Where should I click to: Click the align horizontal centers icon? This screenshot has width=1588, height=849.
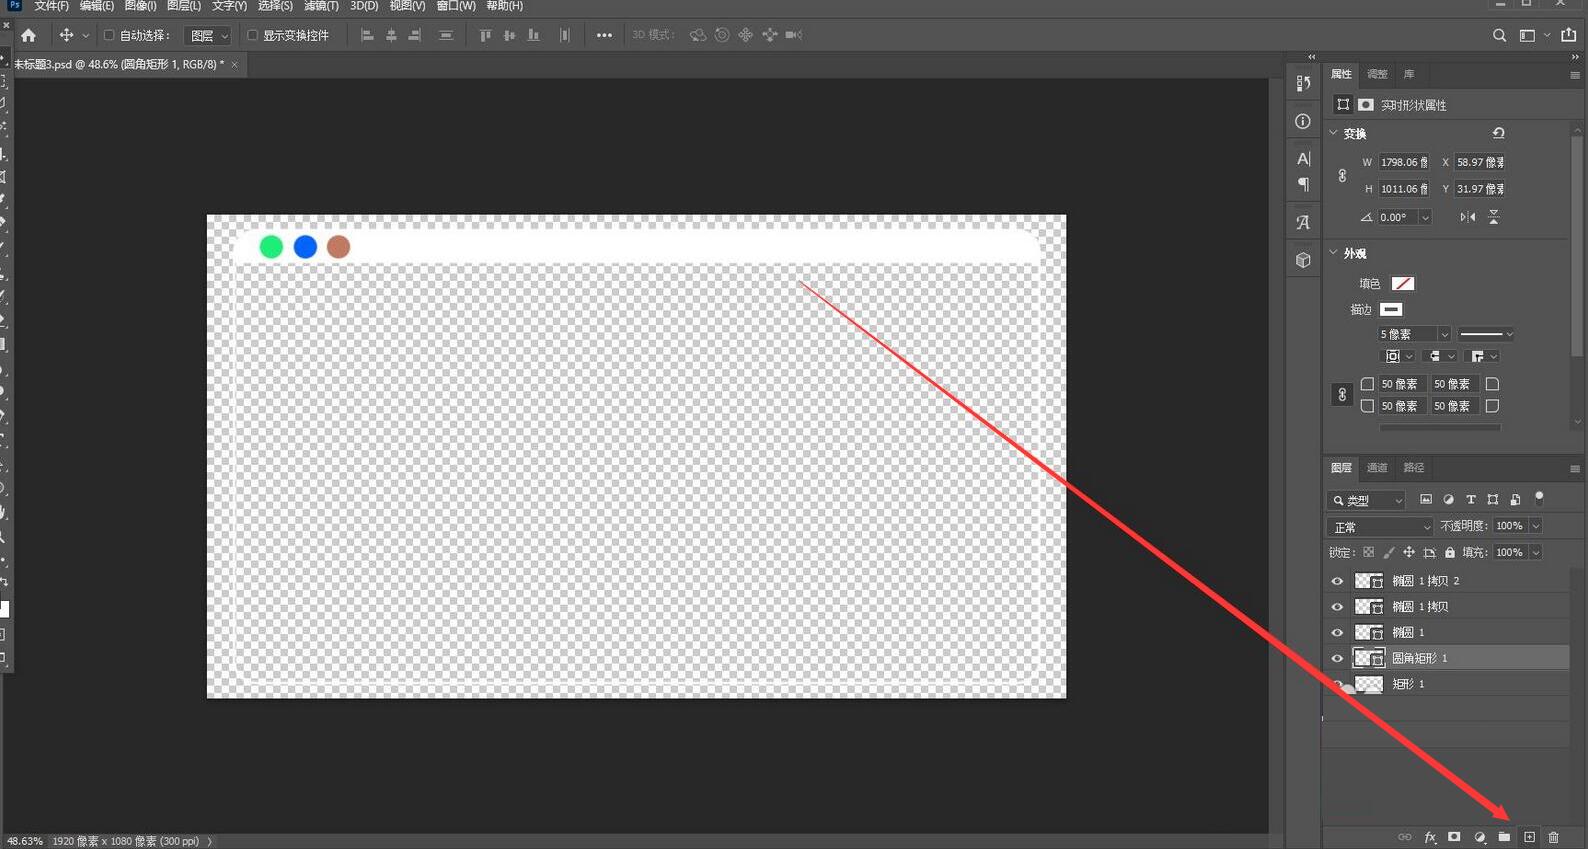[391, 35]
